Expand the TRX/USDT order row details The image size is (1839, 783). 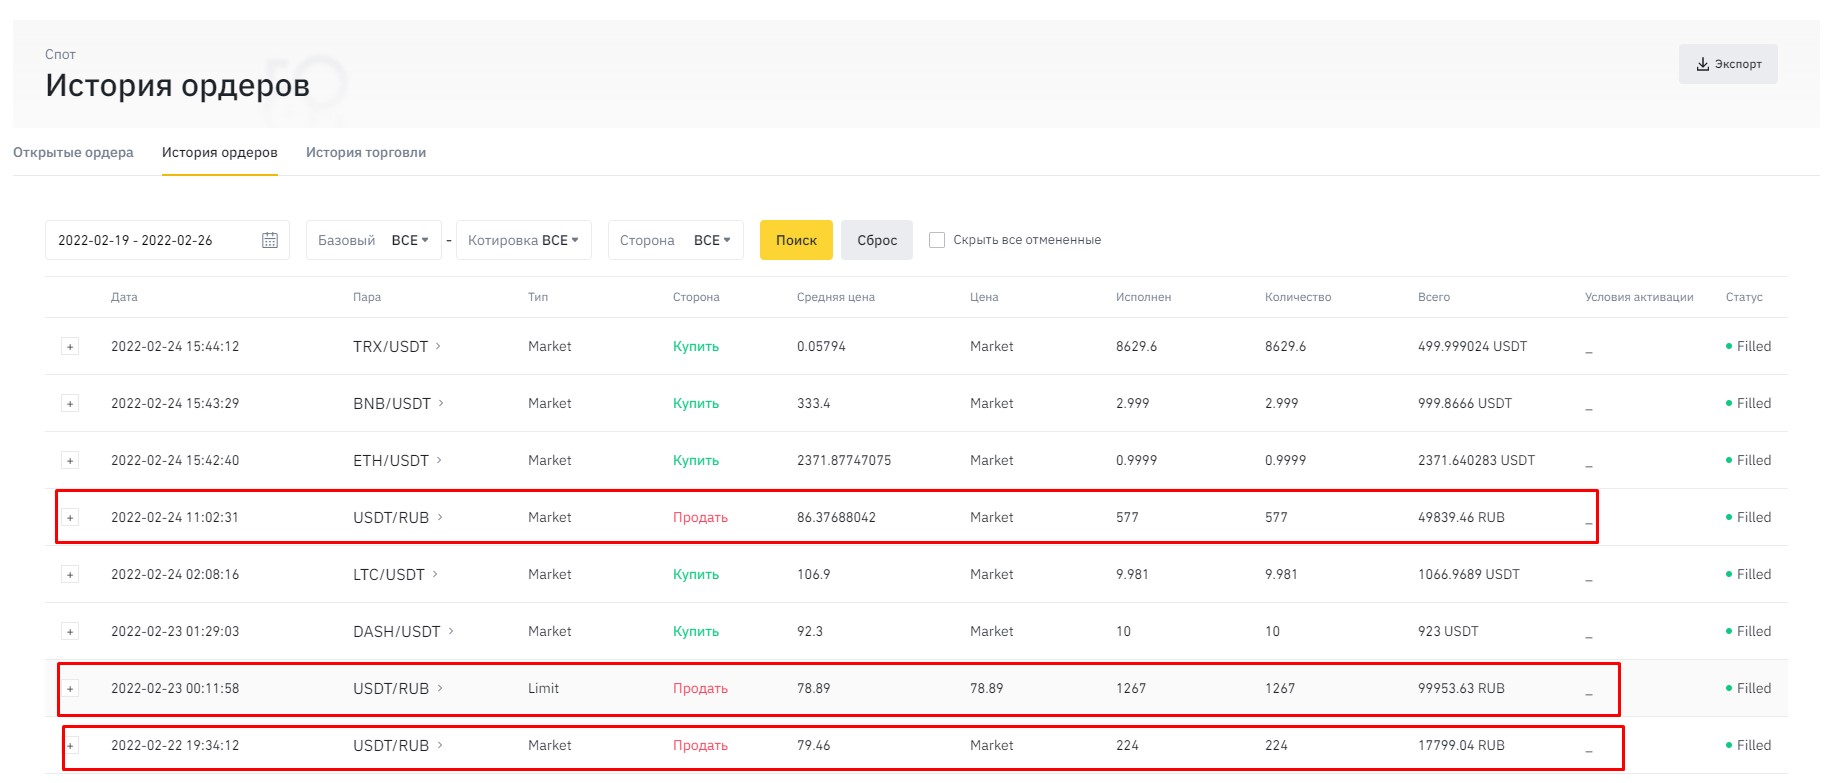click(70, 347)
